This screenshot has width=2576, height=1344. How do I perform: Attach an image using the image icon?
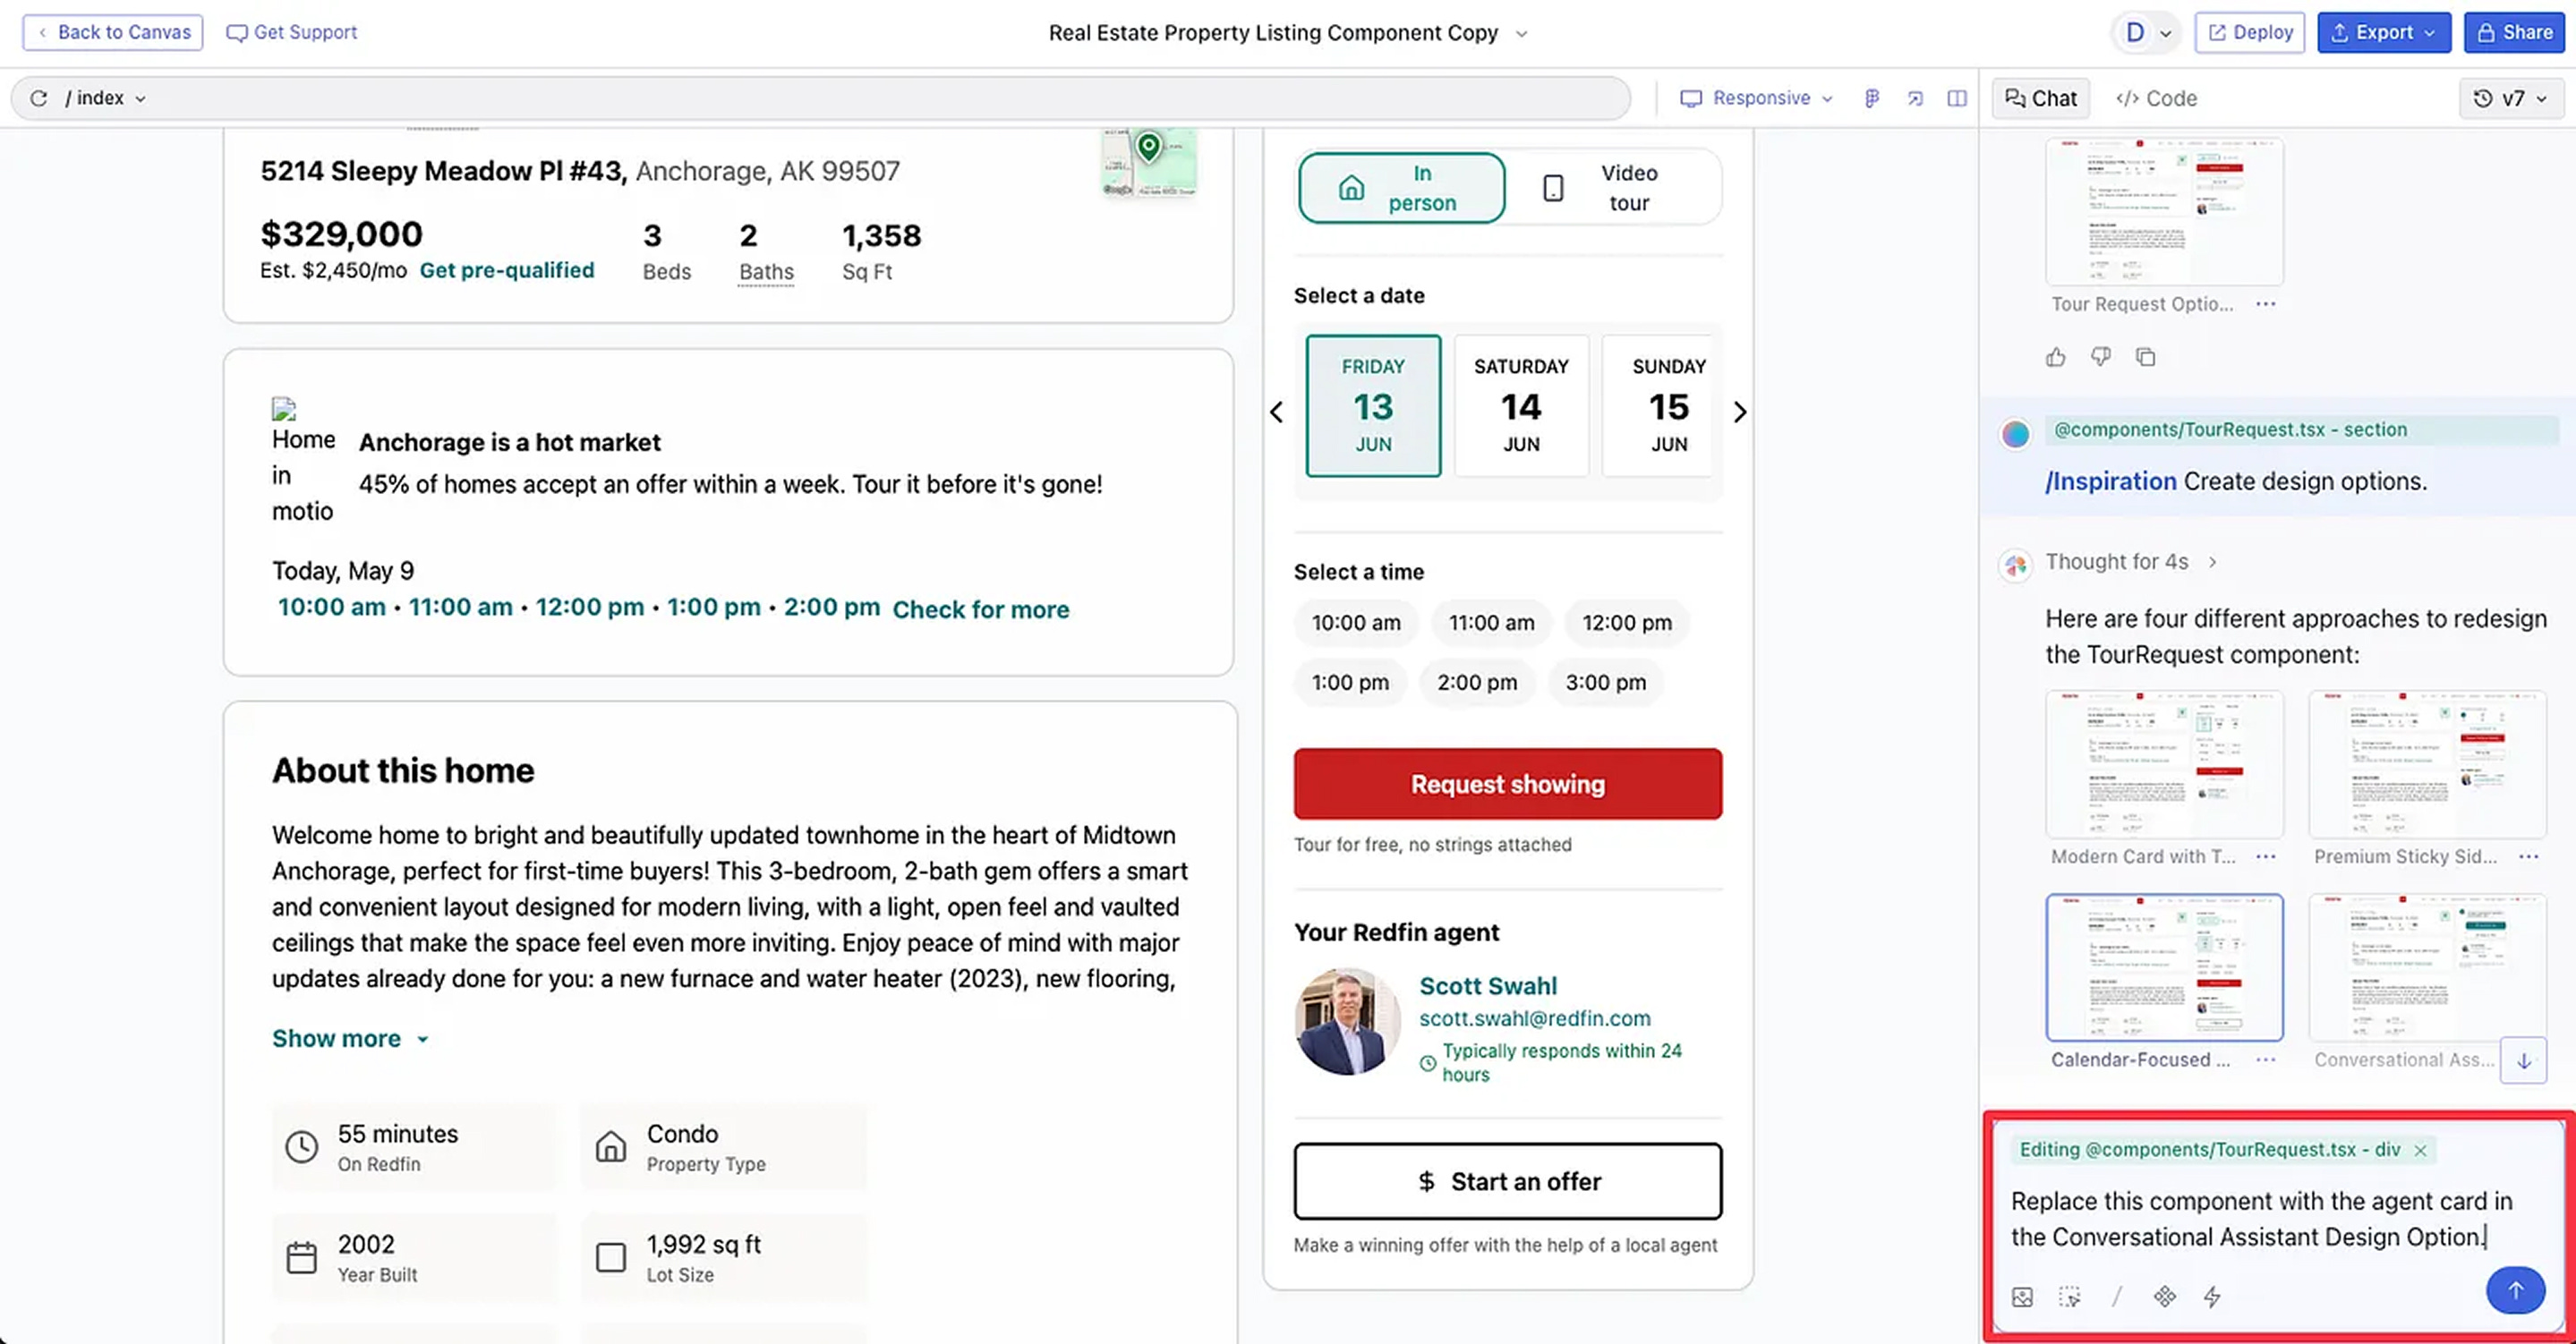[2022, 1297]
